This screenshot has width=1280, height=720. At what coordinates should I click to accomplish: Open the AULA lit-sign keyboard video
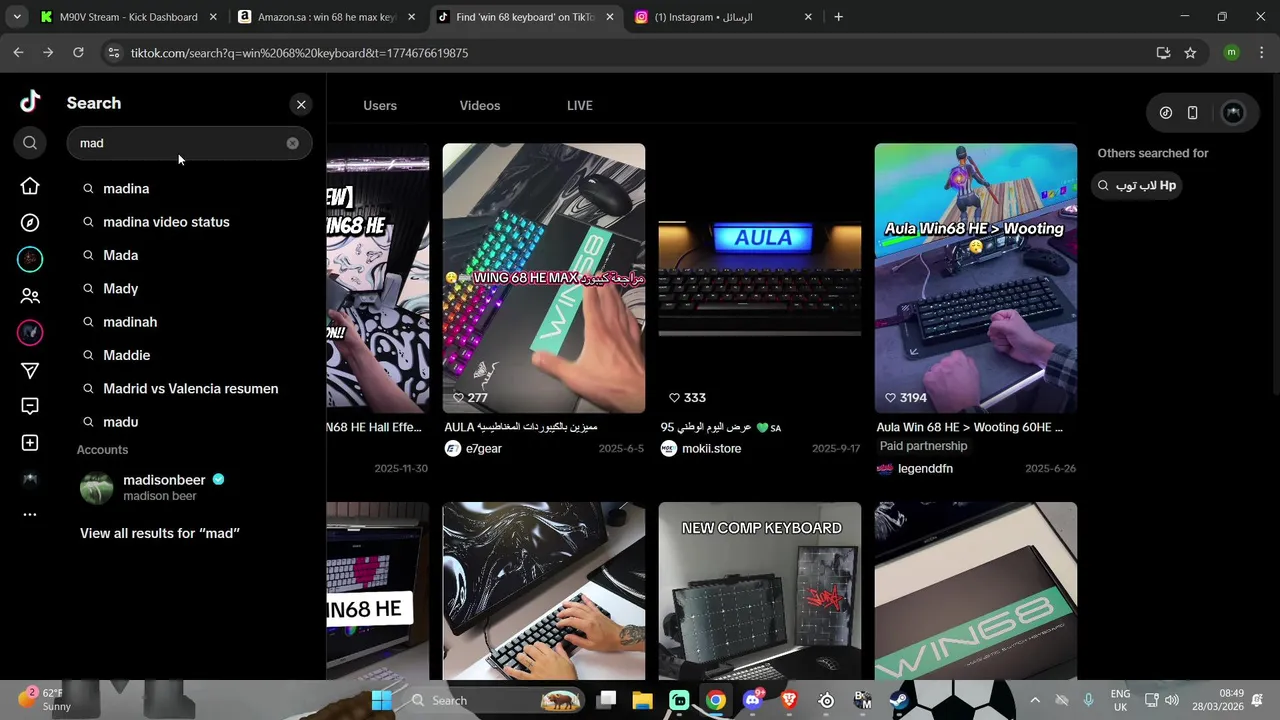[760, 278]
